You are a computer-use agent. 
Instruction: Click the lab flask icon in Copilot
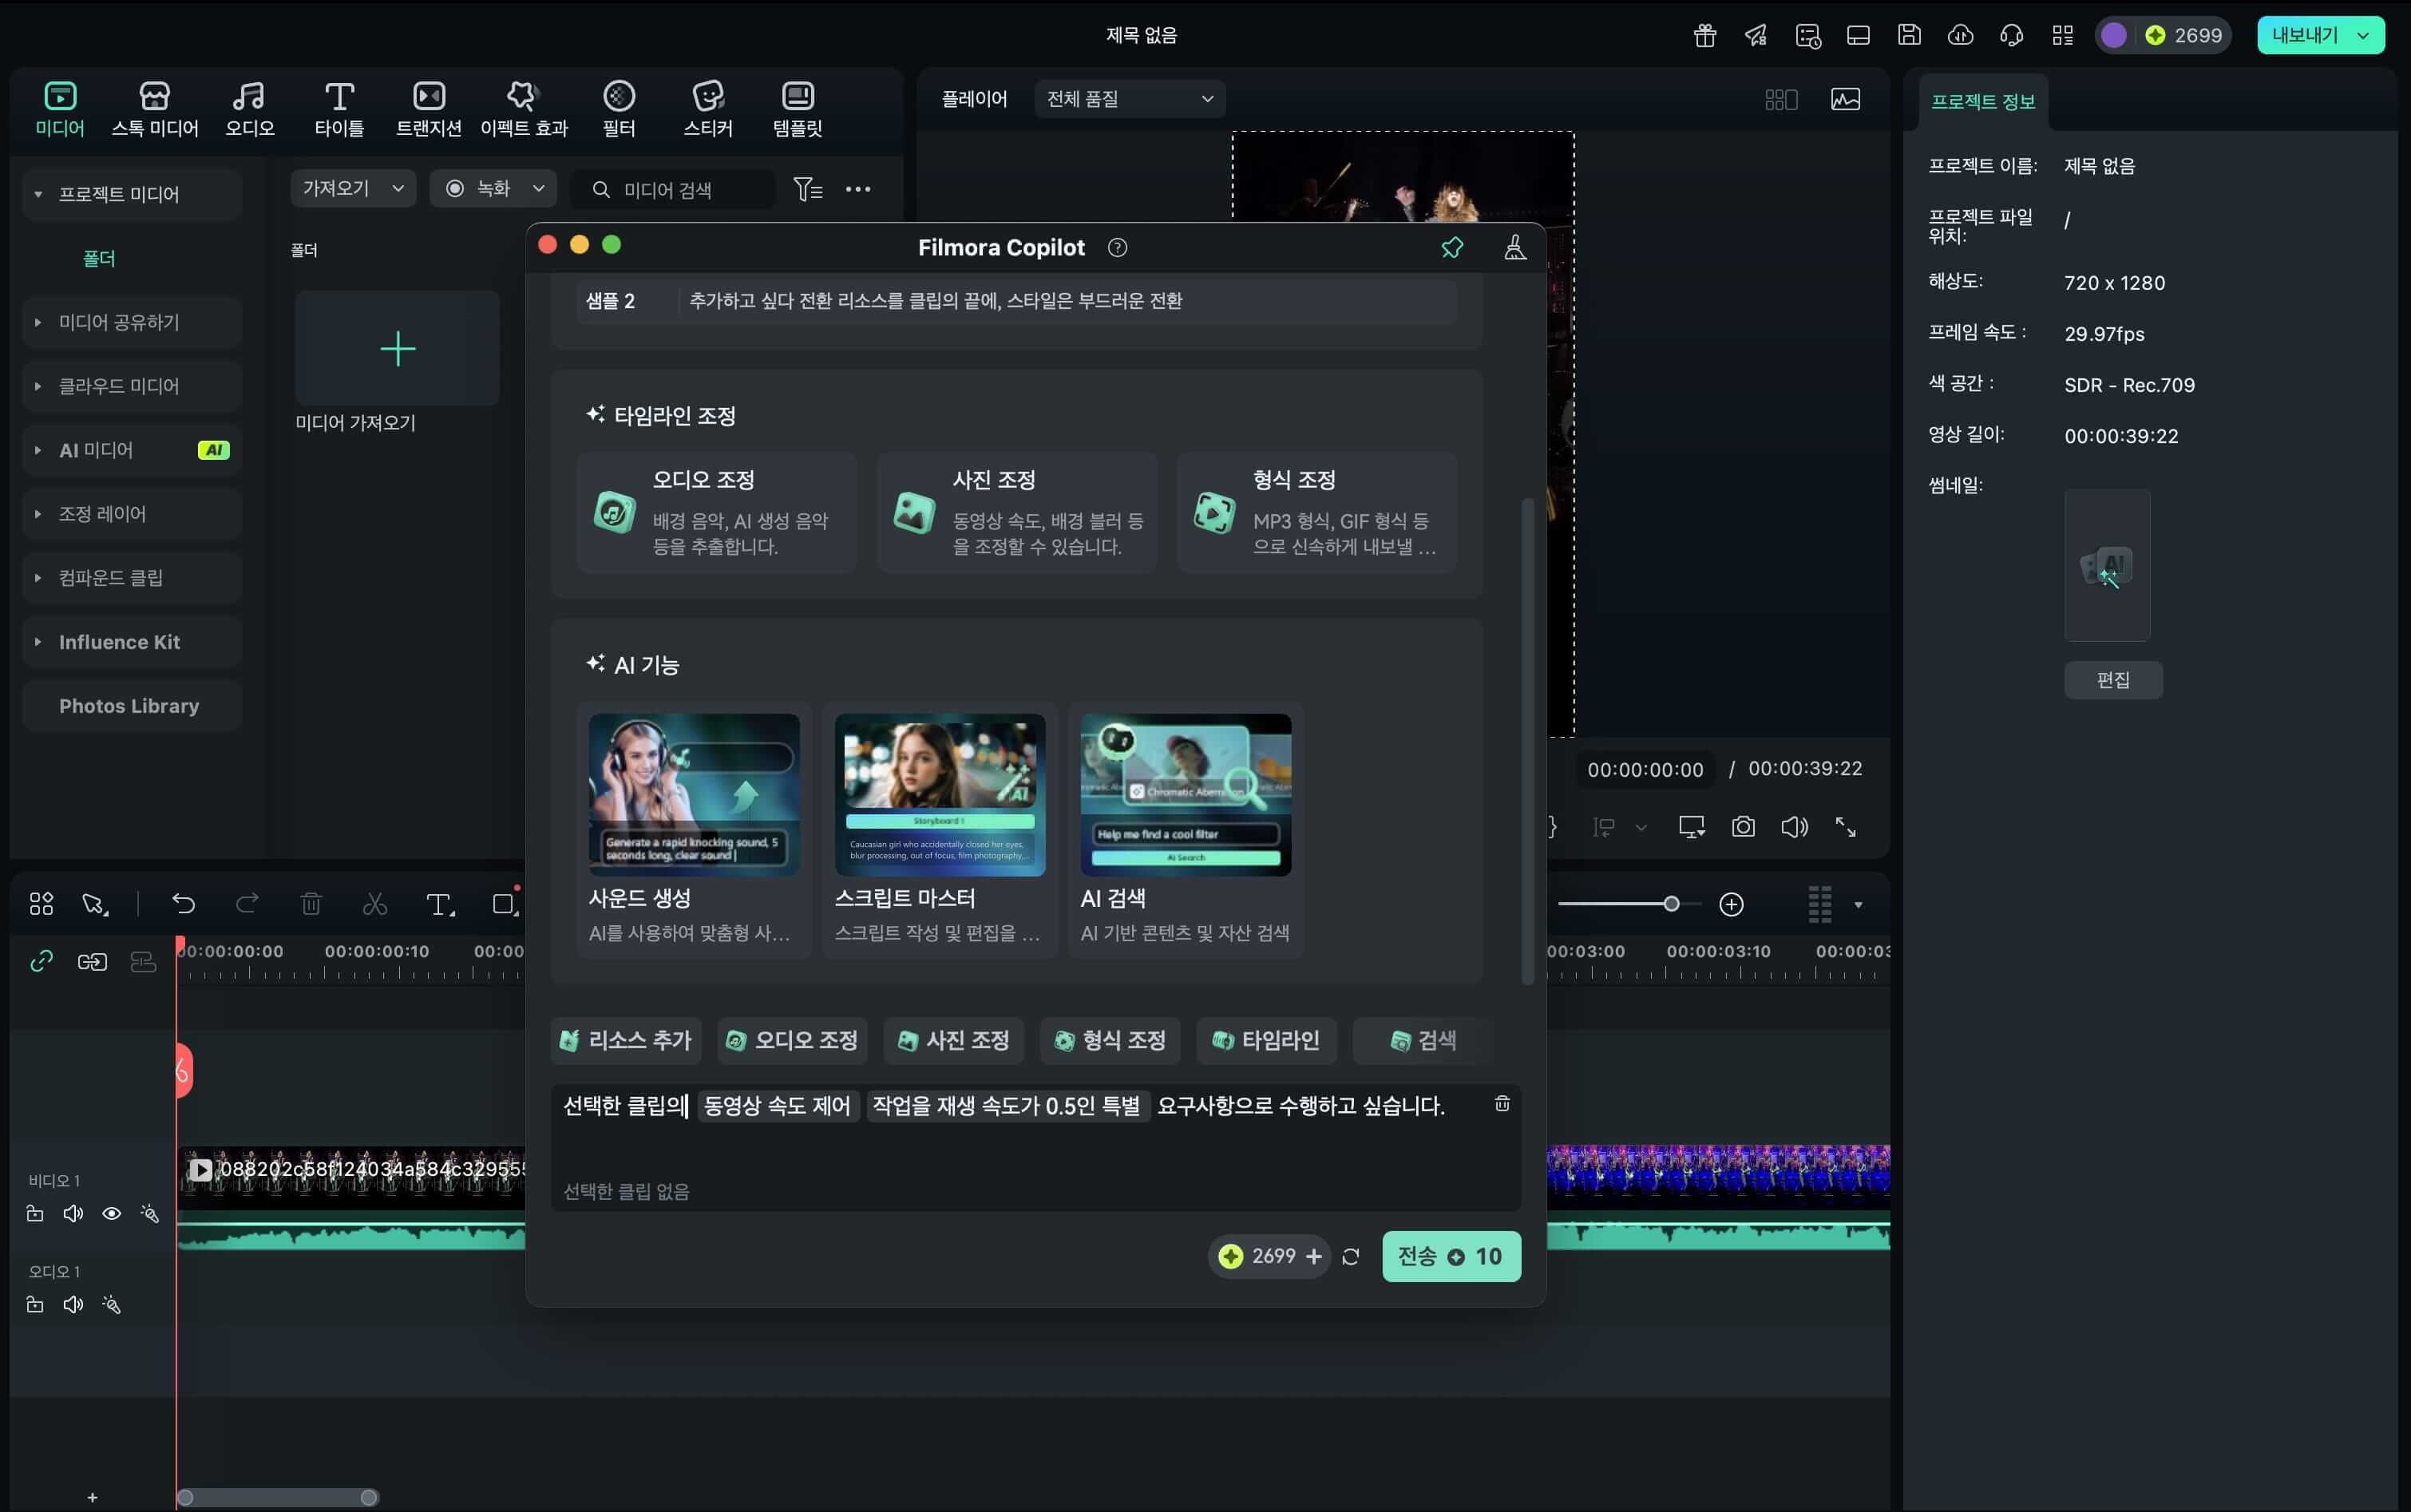pyautogui.click(x=1515, y=247)
